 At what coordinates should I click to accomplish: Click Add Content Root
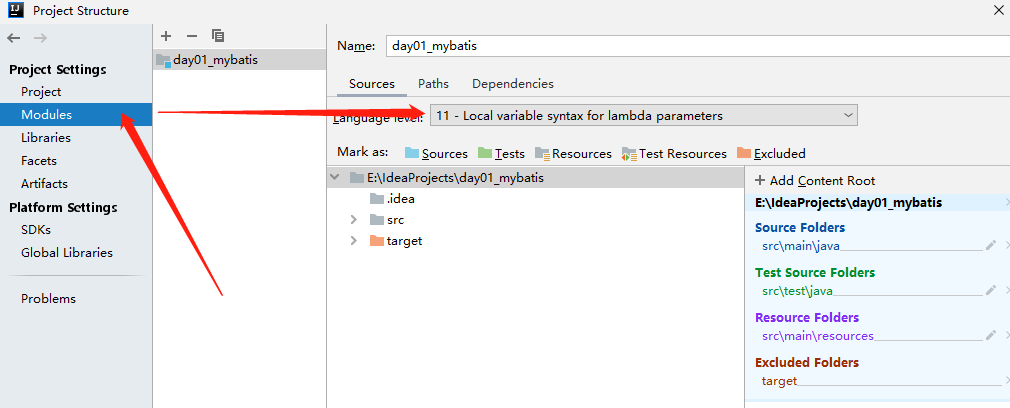pos(815,181)
